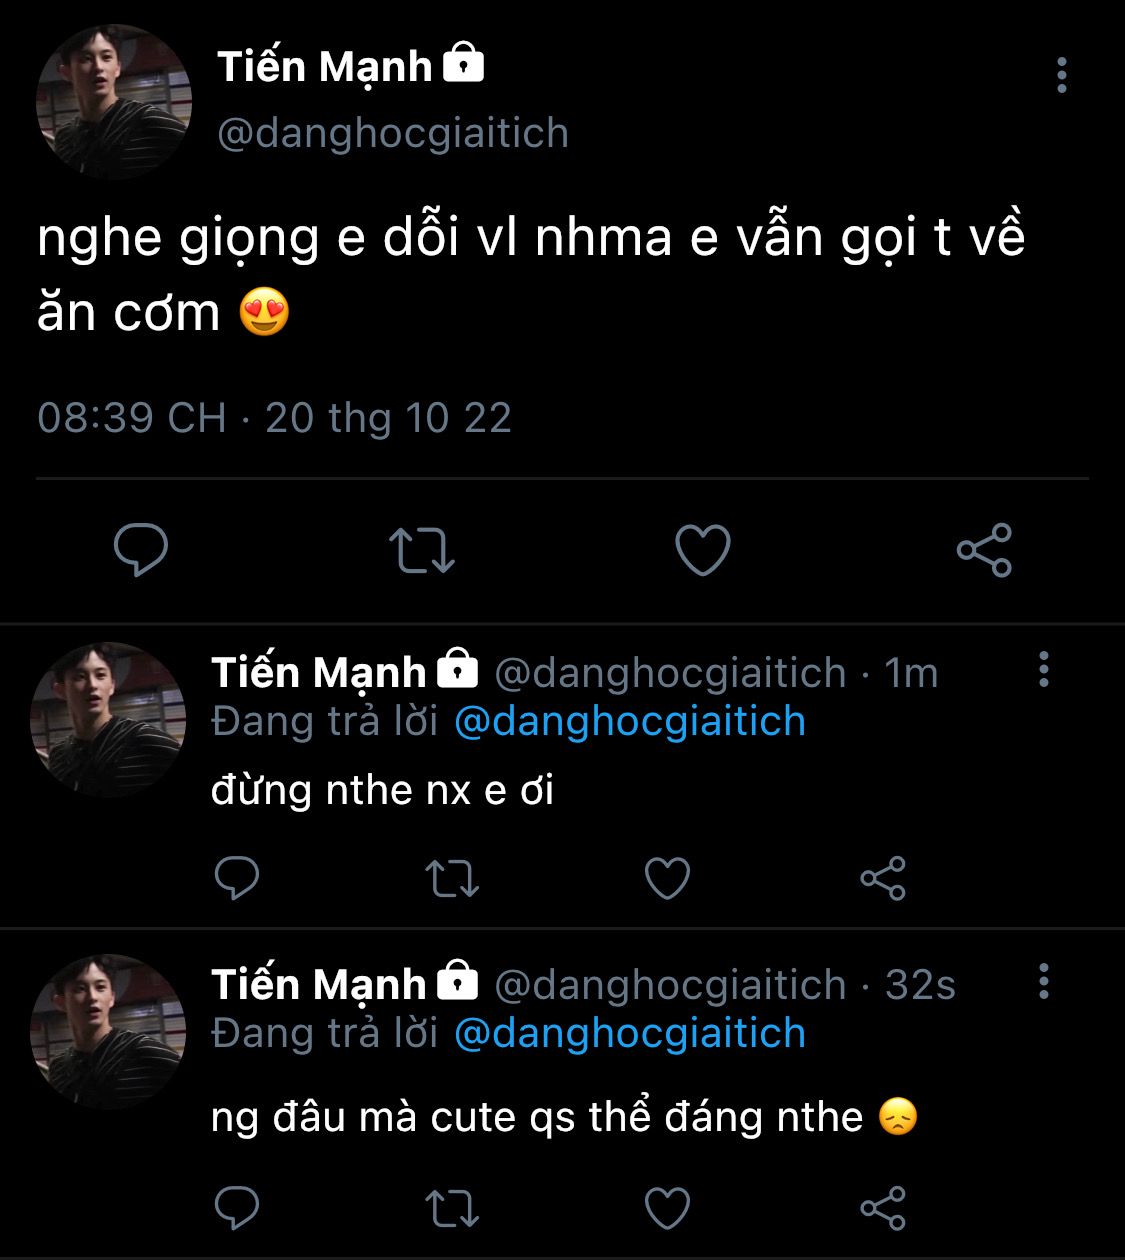Open @danghocgiaitich mention in the 1m reply
1125x1260 pixels.
630,721
